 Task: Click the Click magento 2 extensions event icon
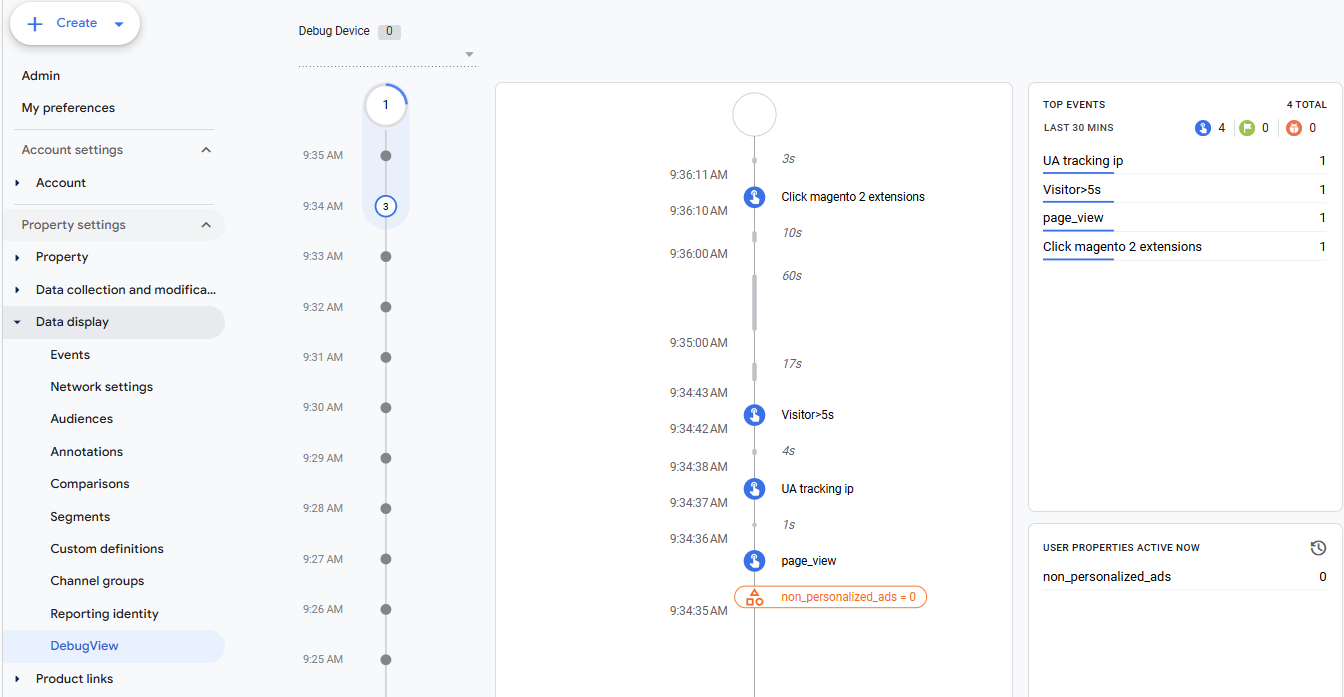[755, 197]
